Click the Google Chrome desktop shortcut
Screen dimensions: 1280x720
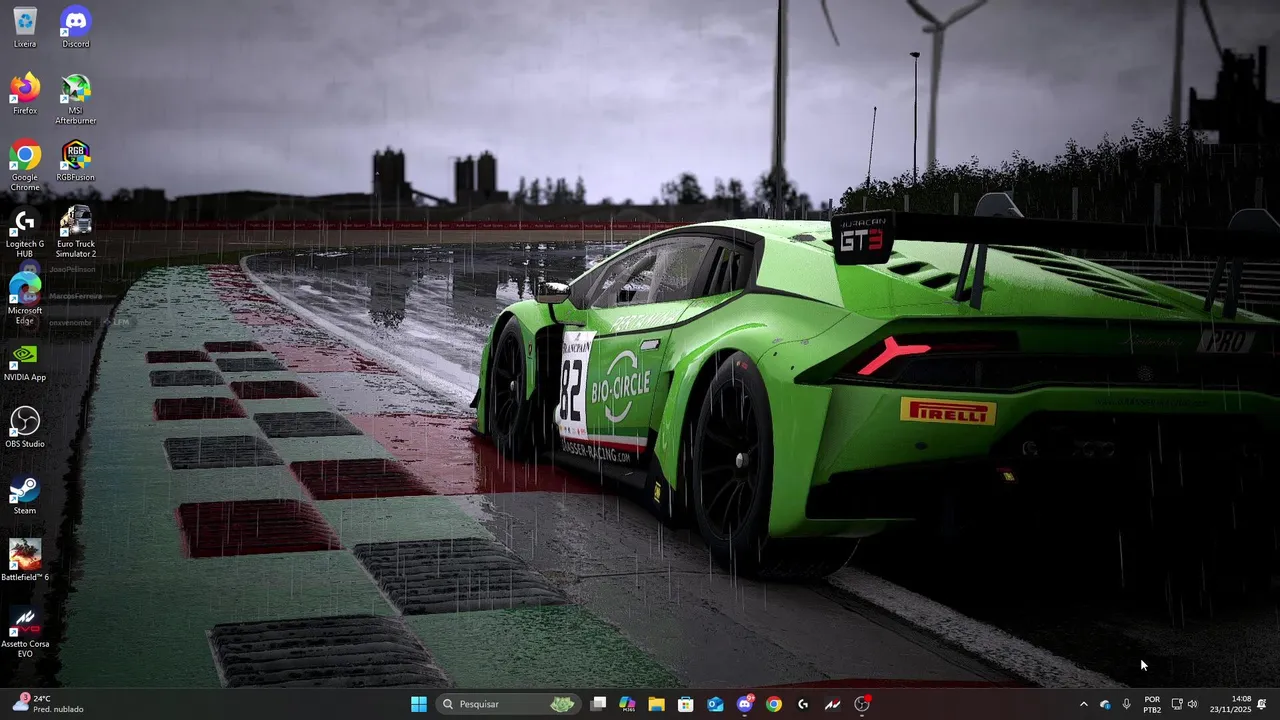click(x=25, y=166)
